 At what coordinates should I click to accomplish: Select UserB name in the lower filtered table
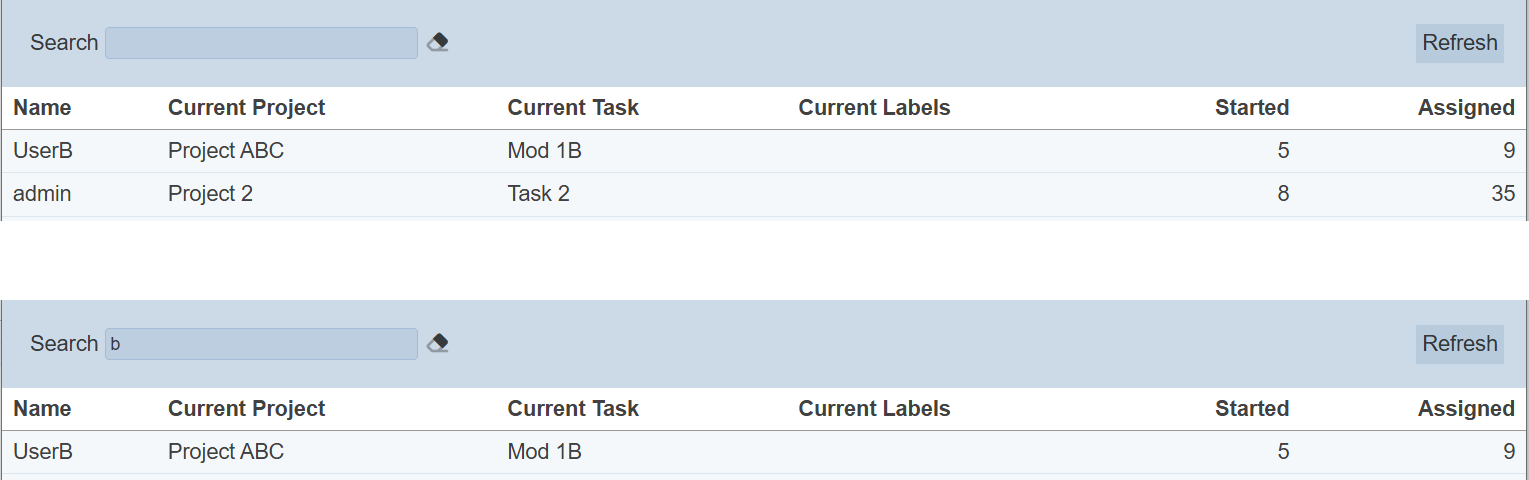(x=43, y=452)
